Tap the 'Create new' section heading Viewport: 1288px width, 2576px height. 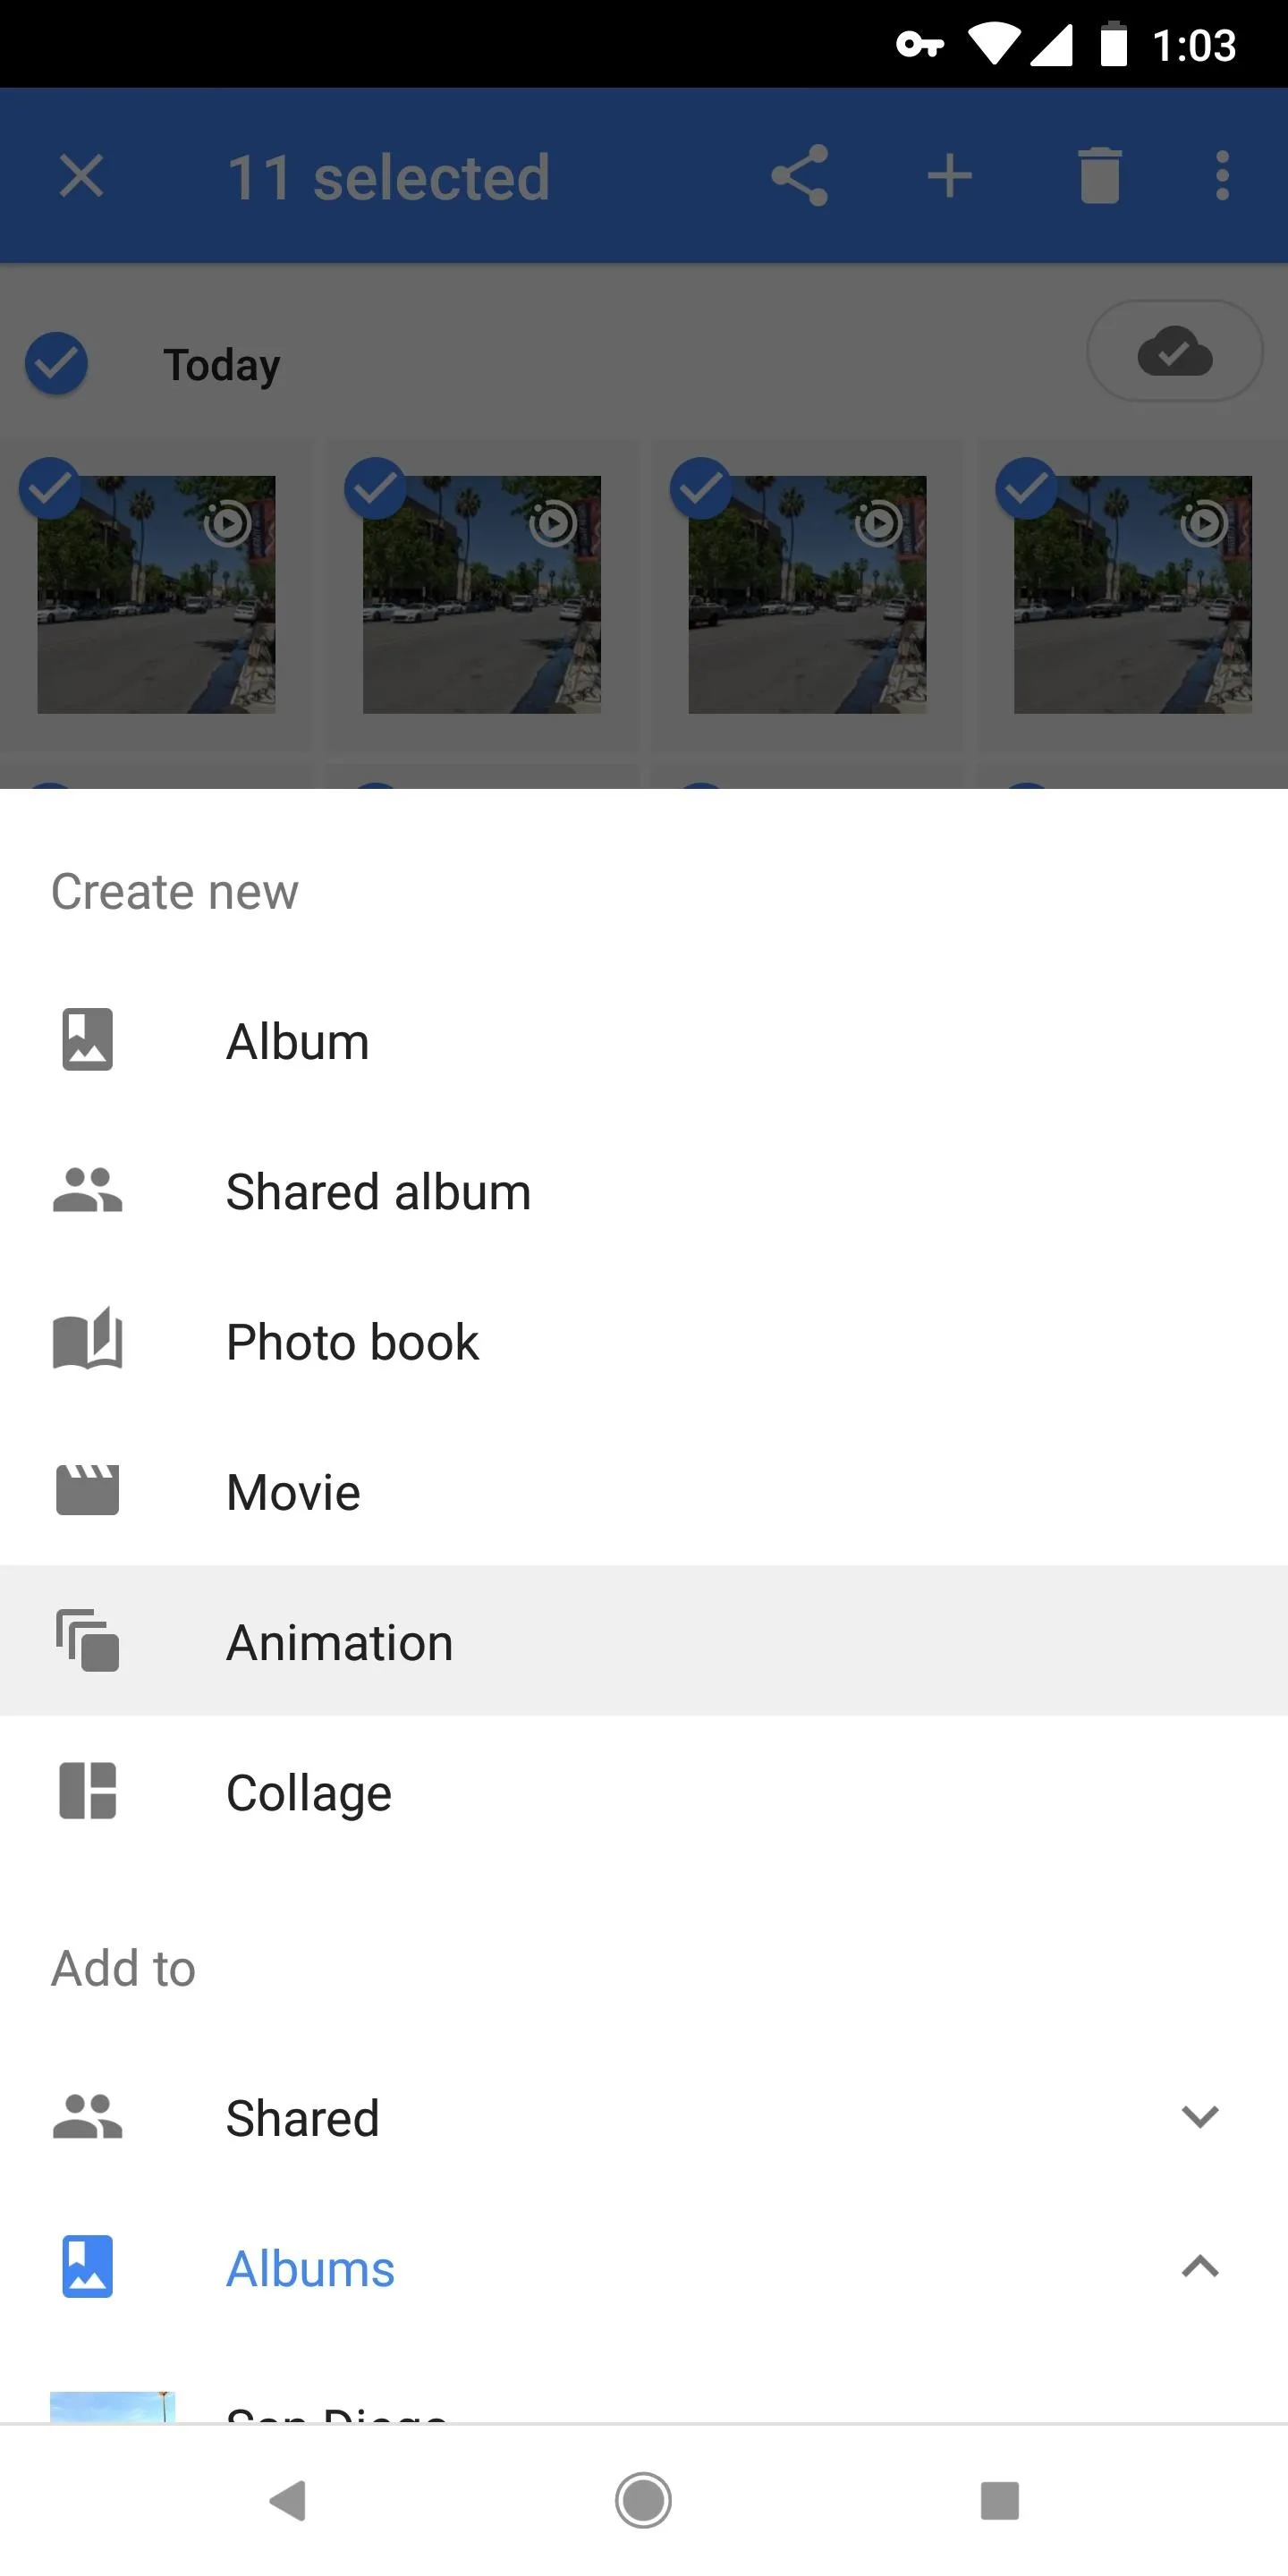[175, 891]
